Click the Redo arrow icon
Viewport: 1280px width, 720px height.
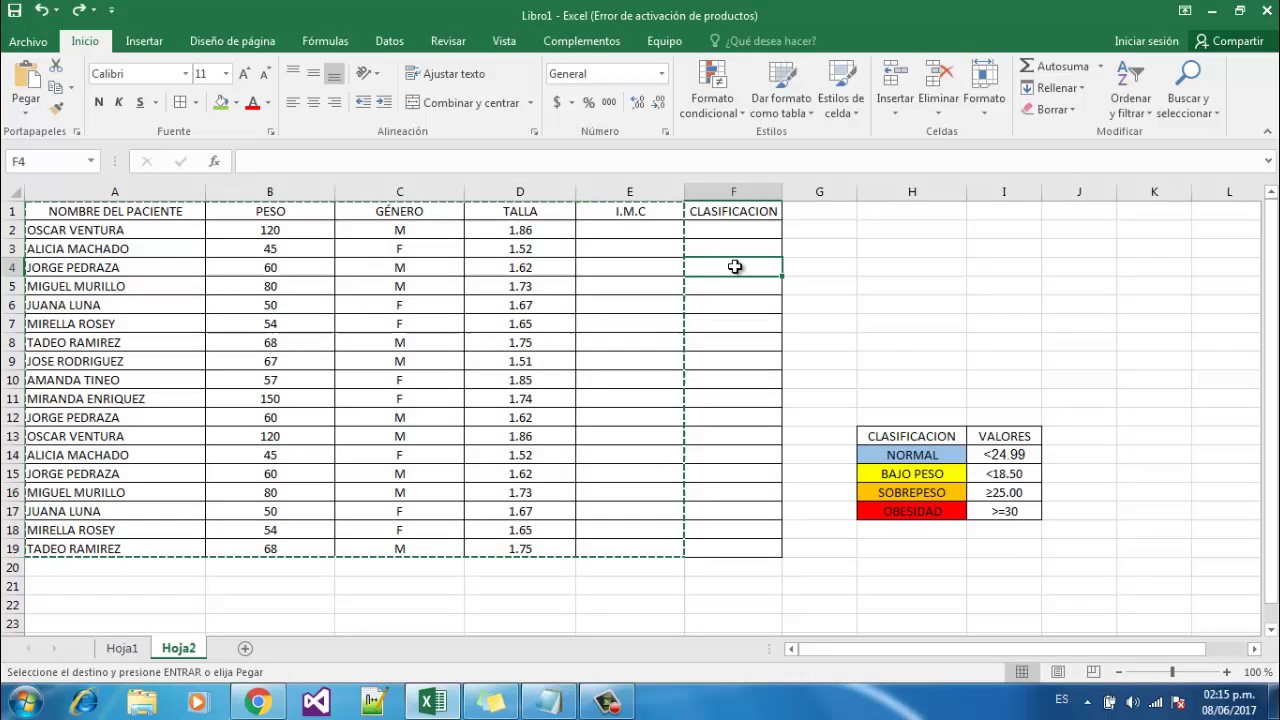78,10
